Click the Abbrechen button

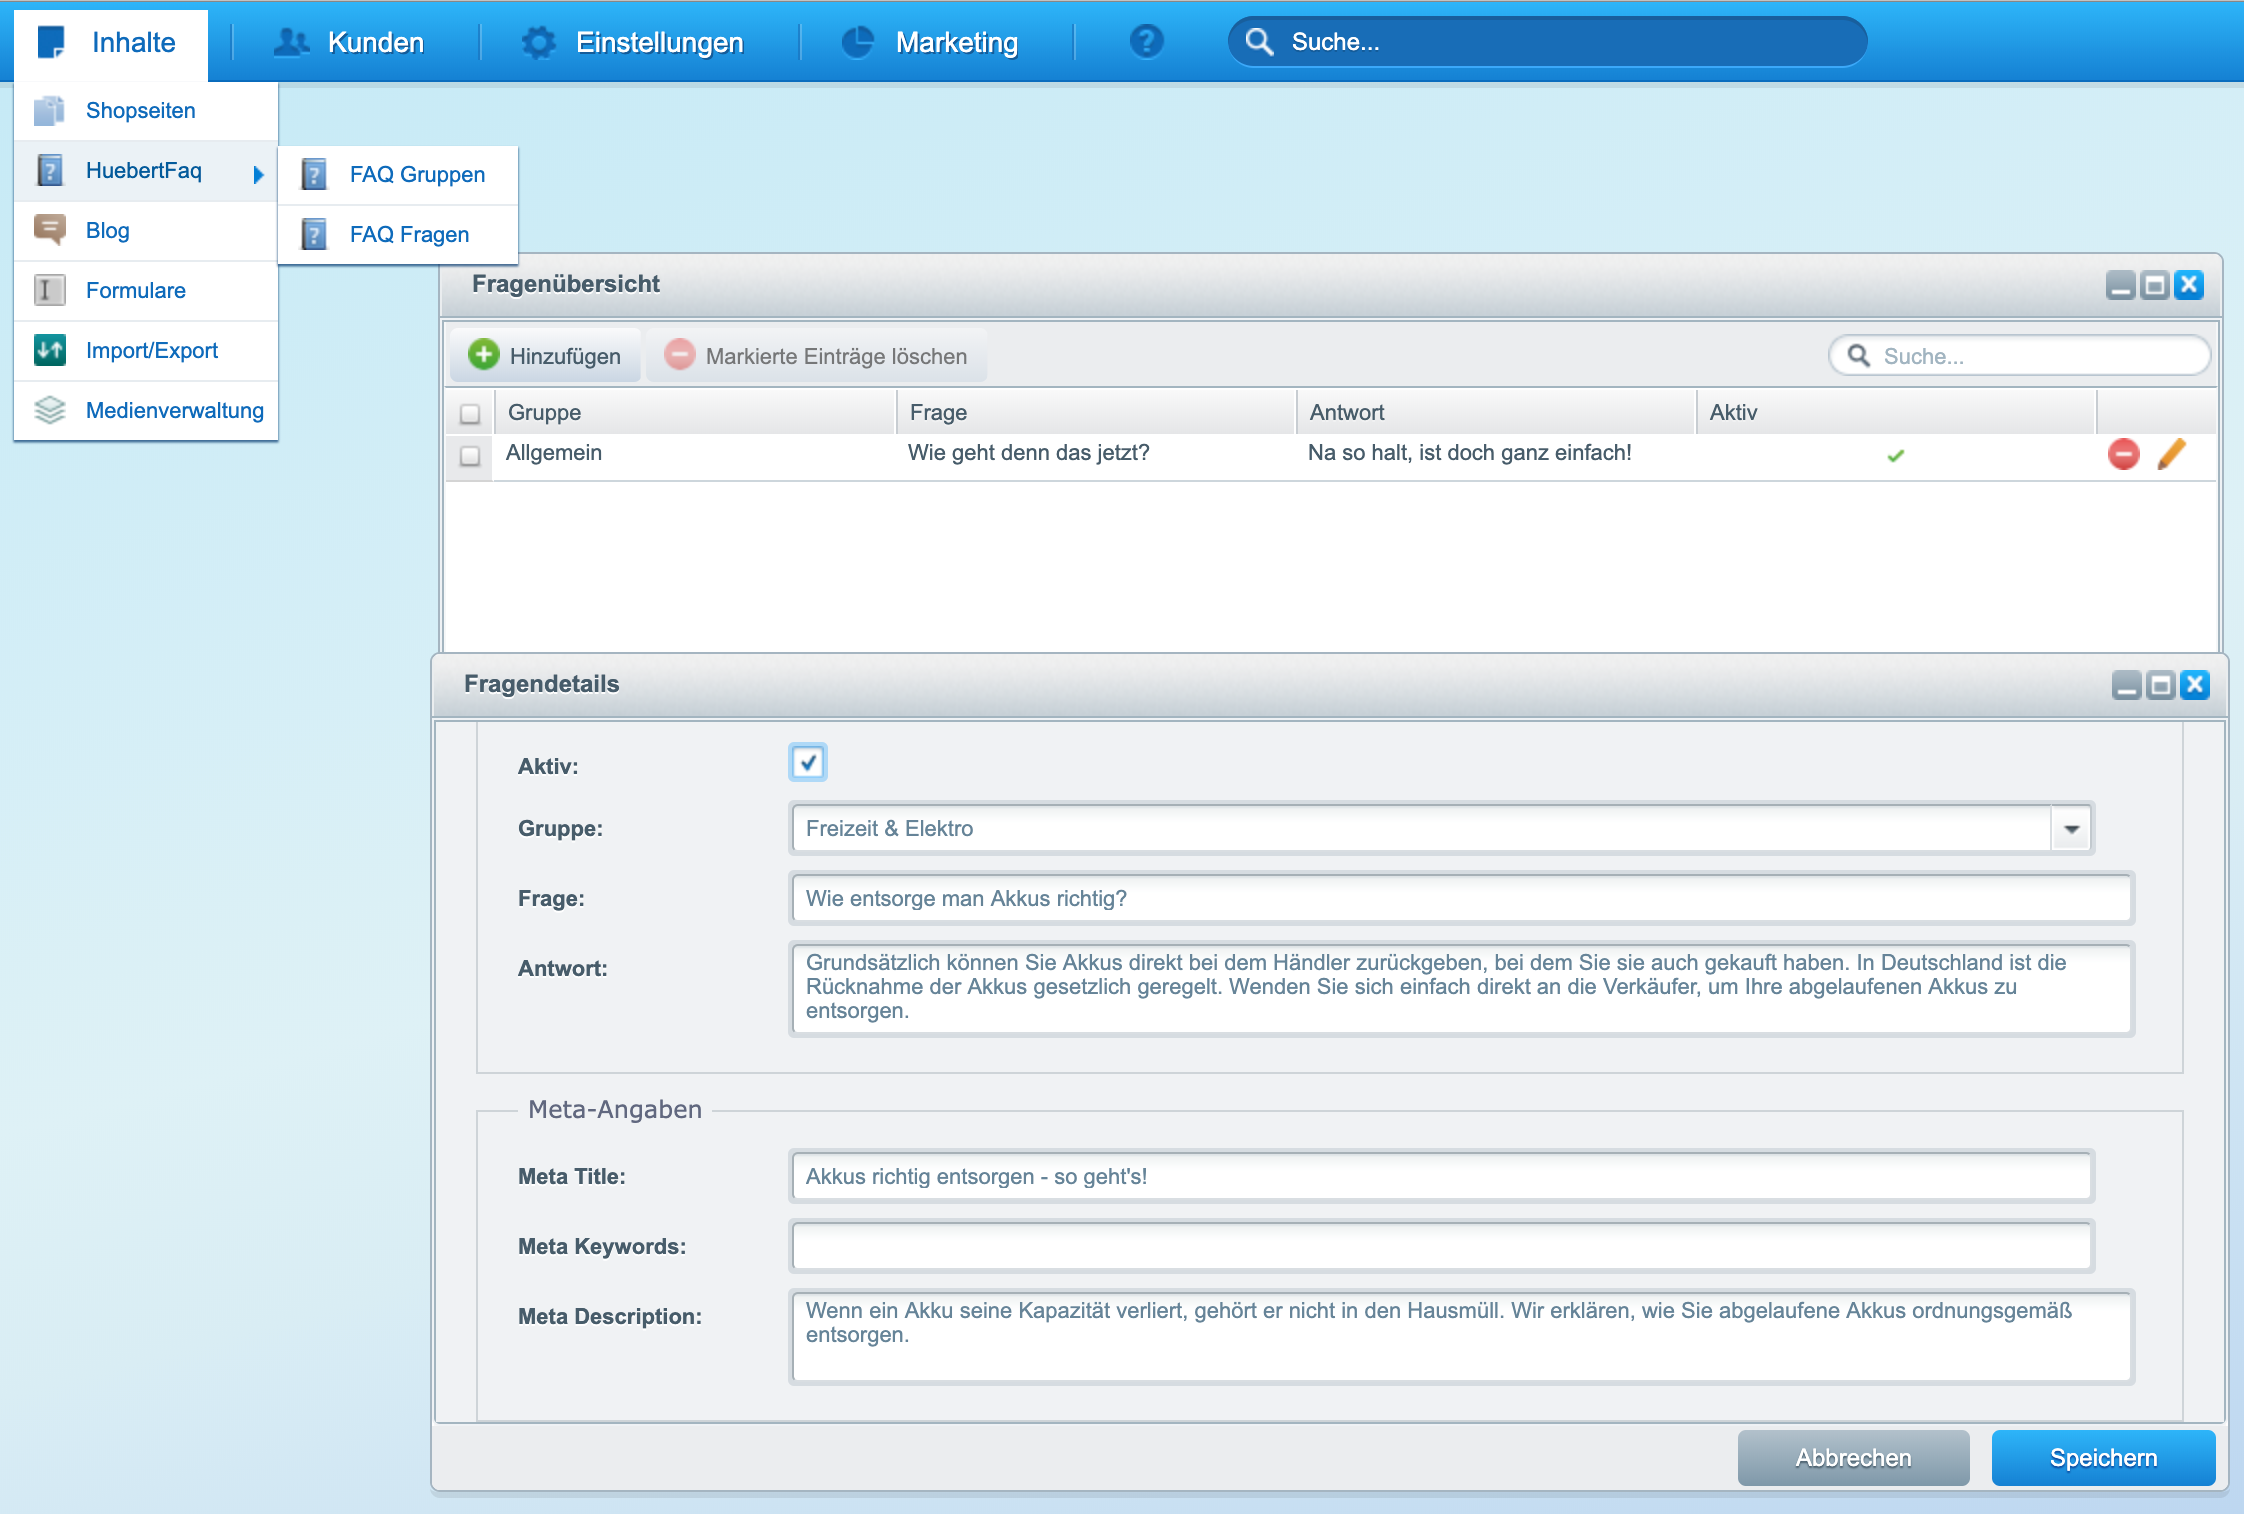[1853, 1458]
